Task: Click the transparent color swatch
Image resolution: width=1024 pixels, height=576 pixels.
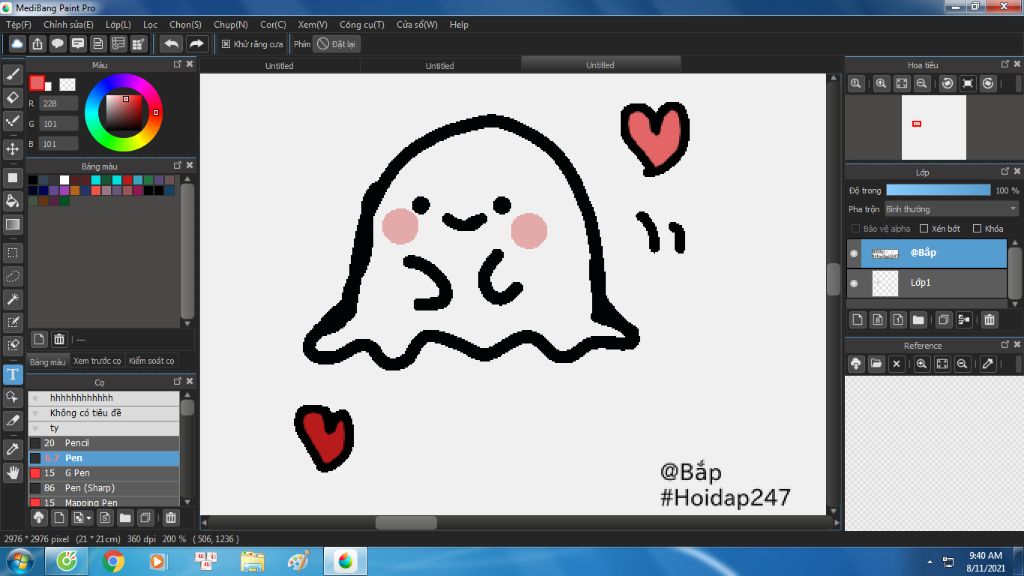Action: point(67,84)
